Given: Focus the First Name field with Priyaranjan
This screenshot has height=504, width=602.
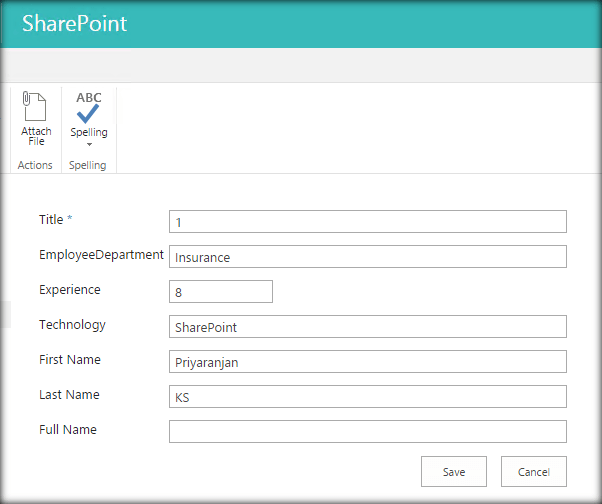Looking at the screenshot, I should pyautogui.click(x=367, y=362).
